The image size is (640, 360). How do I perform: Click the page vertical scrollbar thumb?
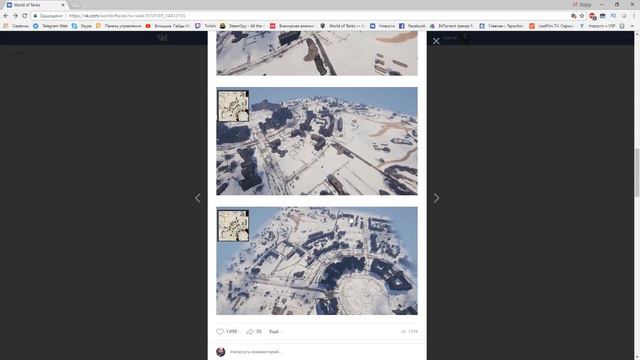[637, 173]
